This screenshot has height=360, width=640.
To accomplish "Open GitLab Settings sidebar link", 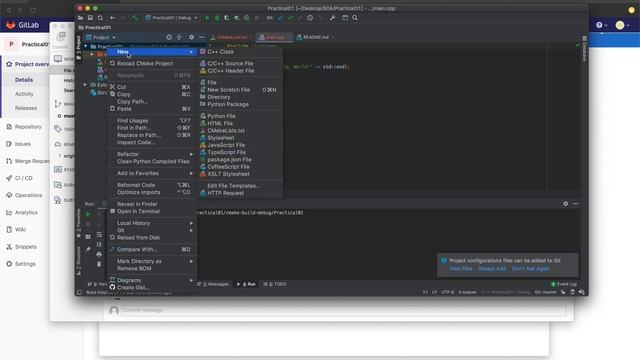I will (x=25, y=264).
